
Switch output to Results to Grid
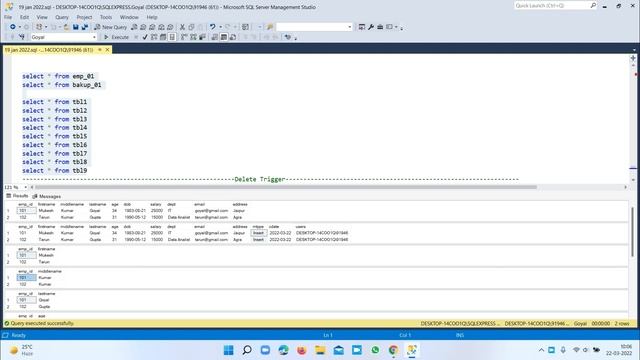[224, 37]
